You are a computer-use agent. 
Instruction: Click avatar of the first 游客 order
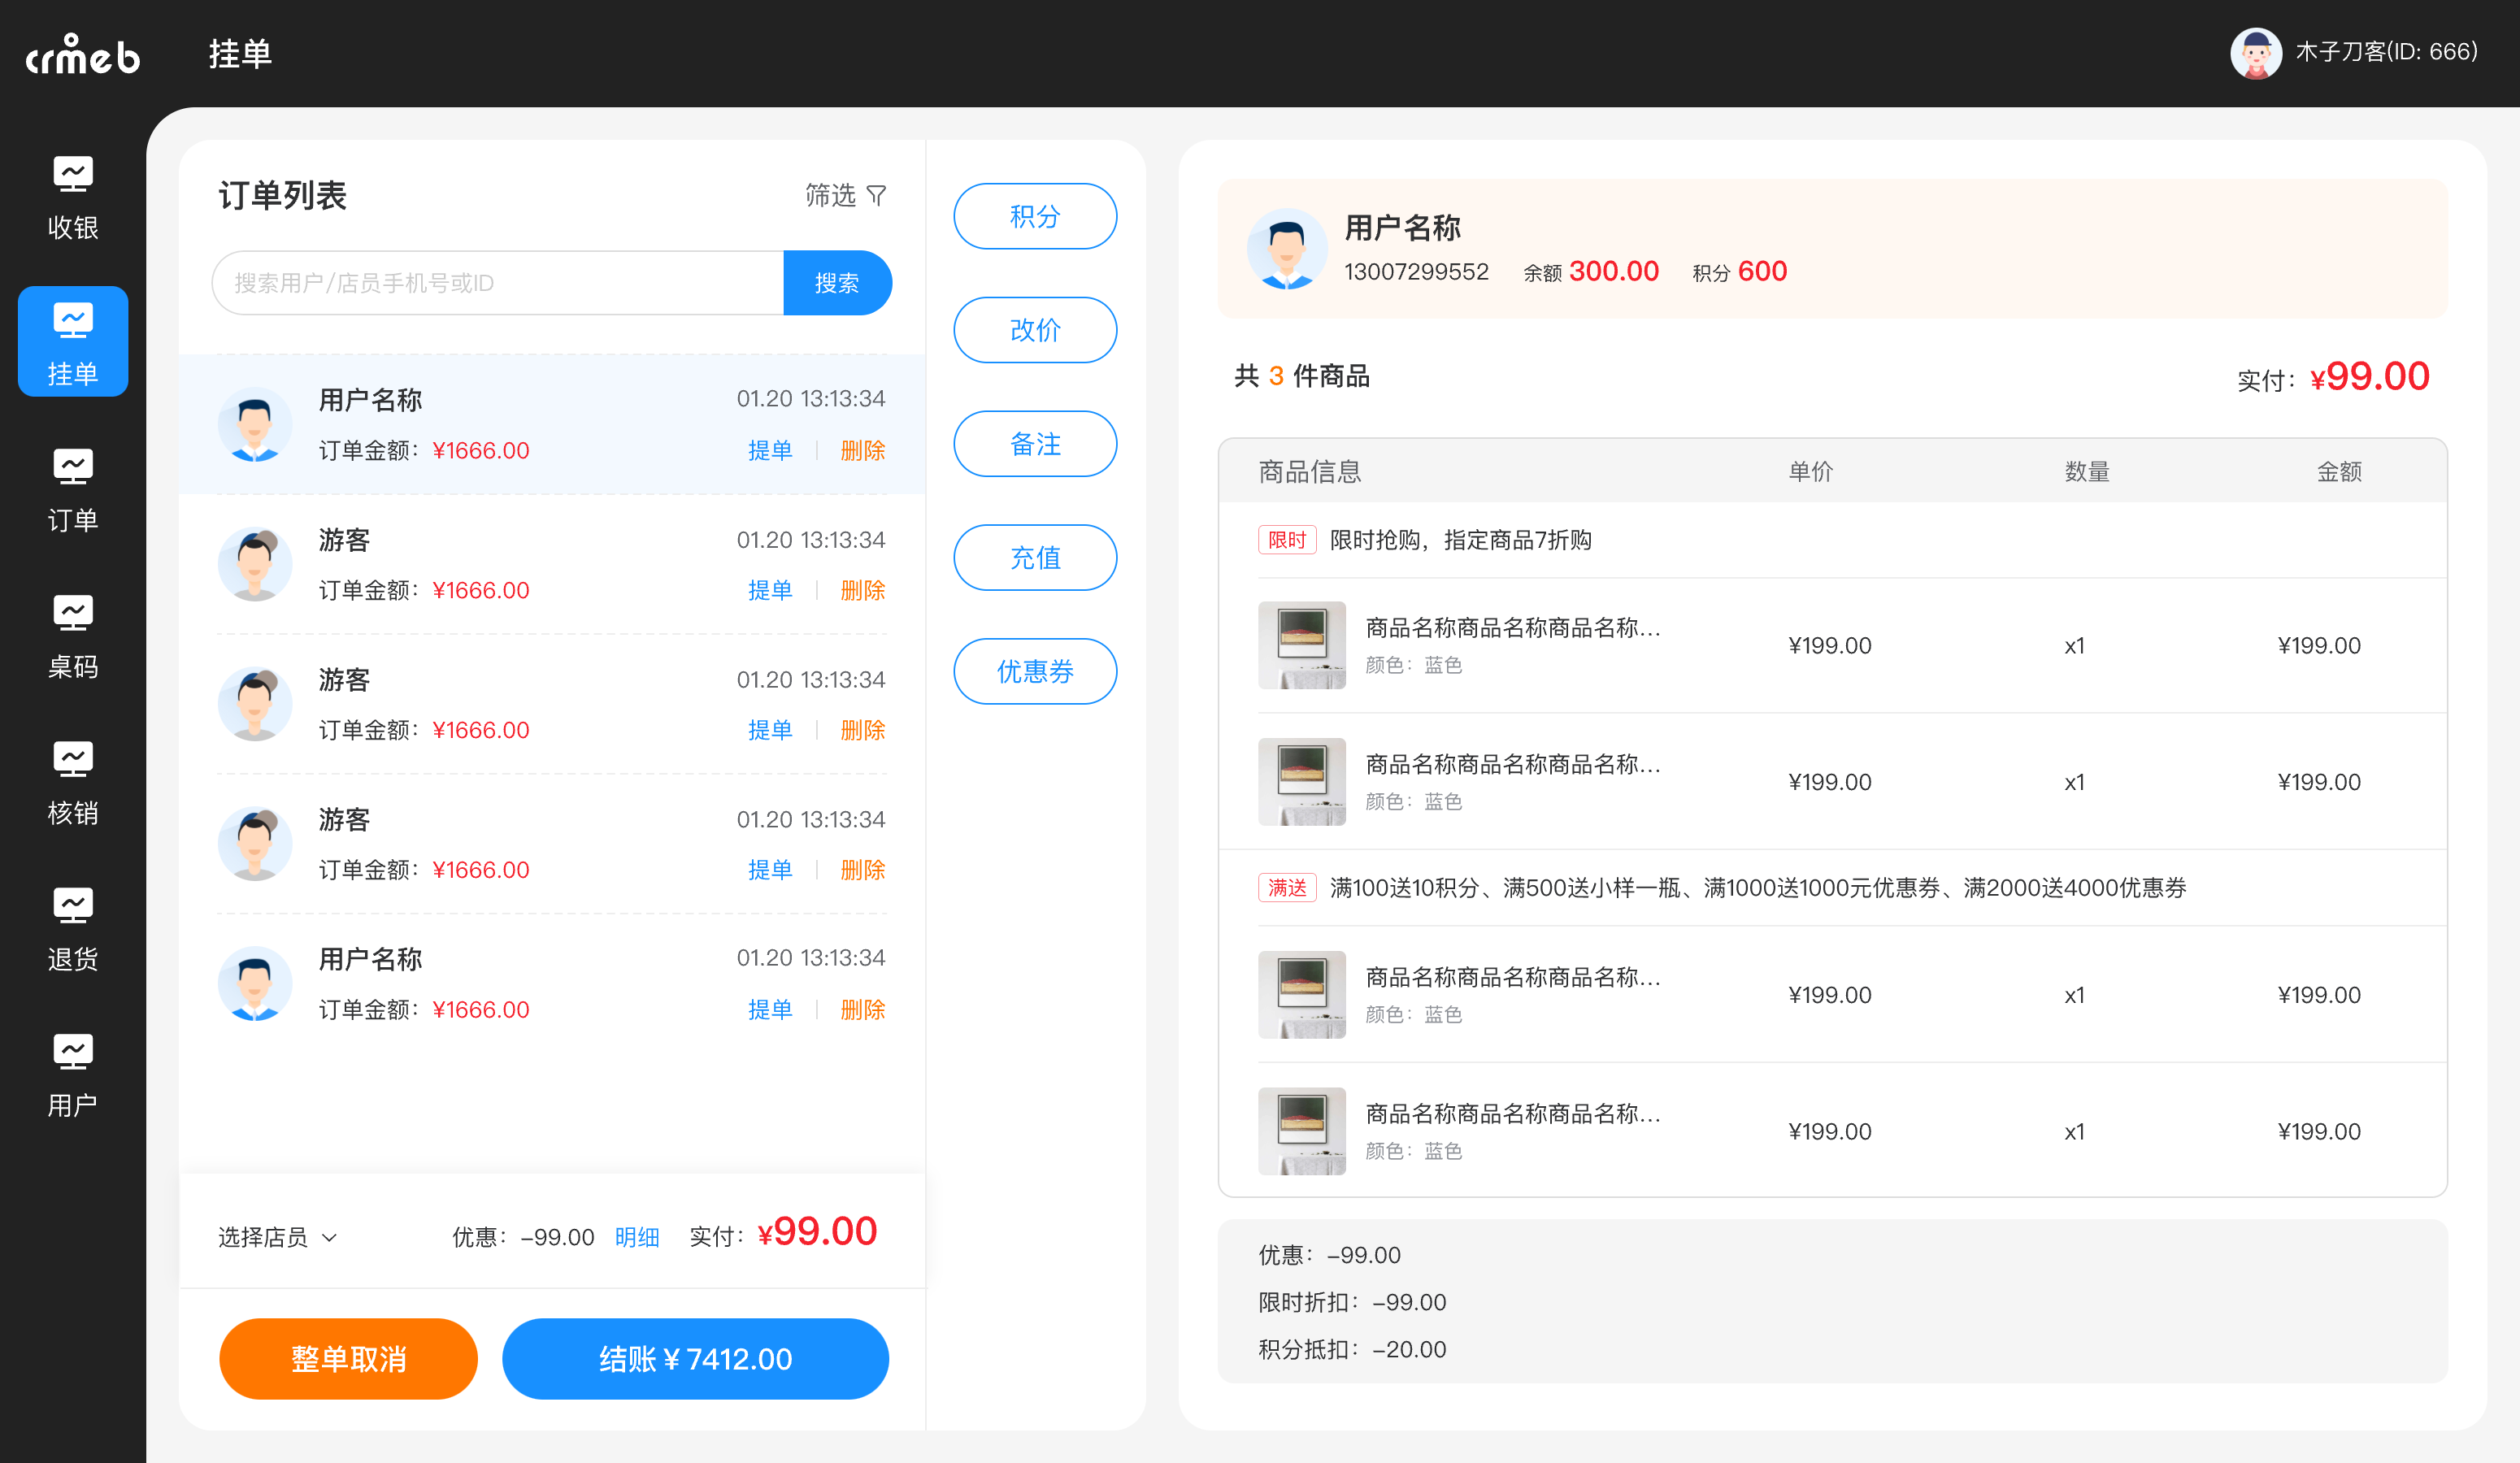point(255,564)
